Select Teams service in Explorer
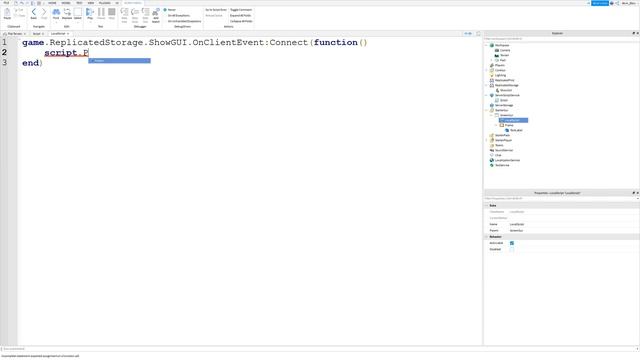The image size is (640, 360). pyautogui.click(x=499, y=145)
